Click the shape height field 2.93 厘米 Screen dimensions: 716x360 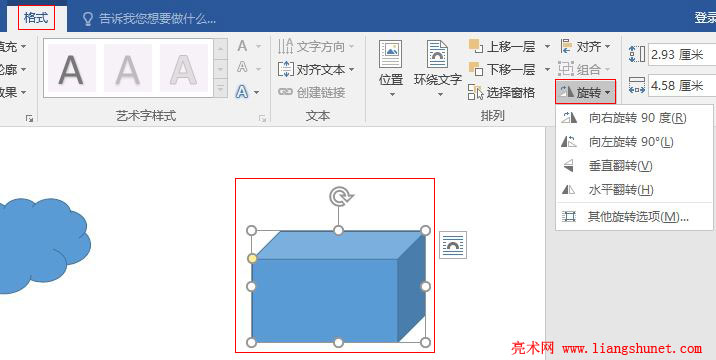682,54
